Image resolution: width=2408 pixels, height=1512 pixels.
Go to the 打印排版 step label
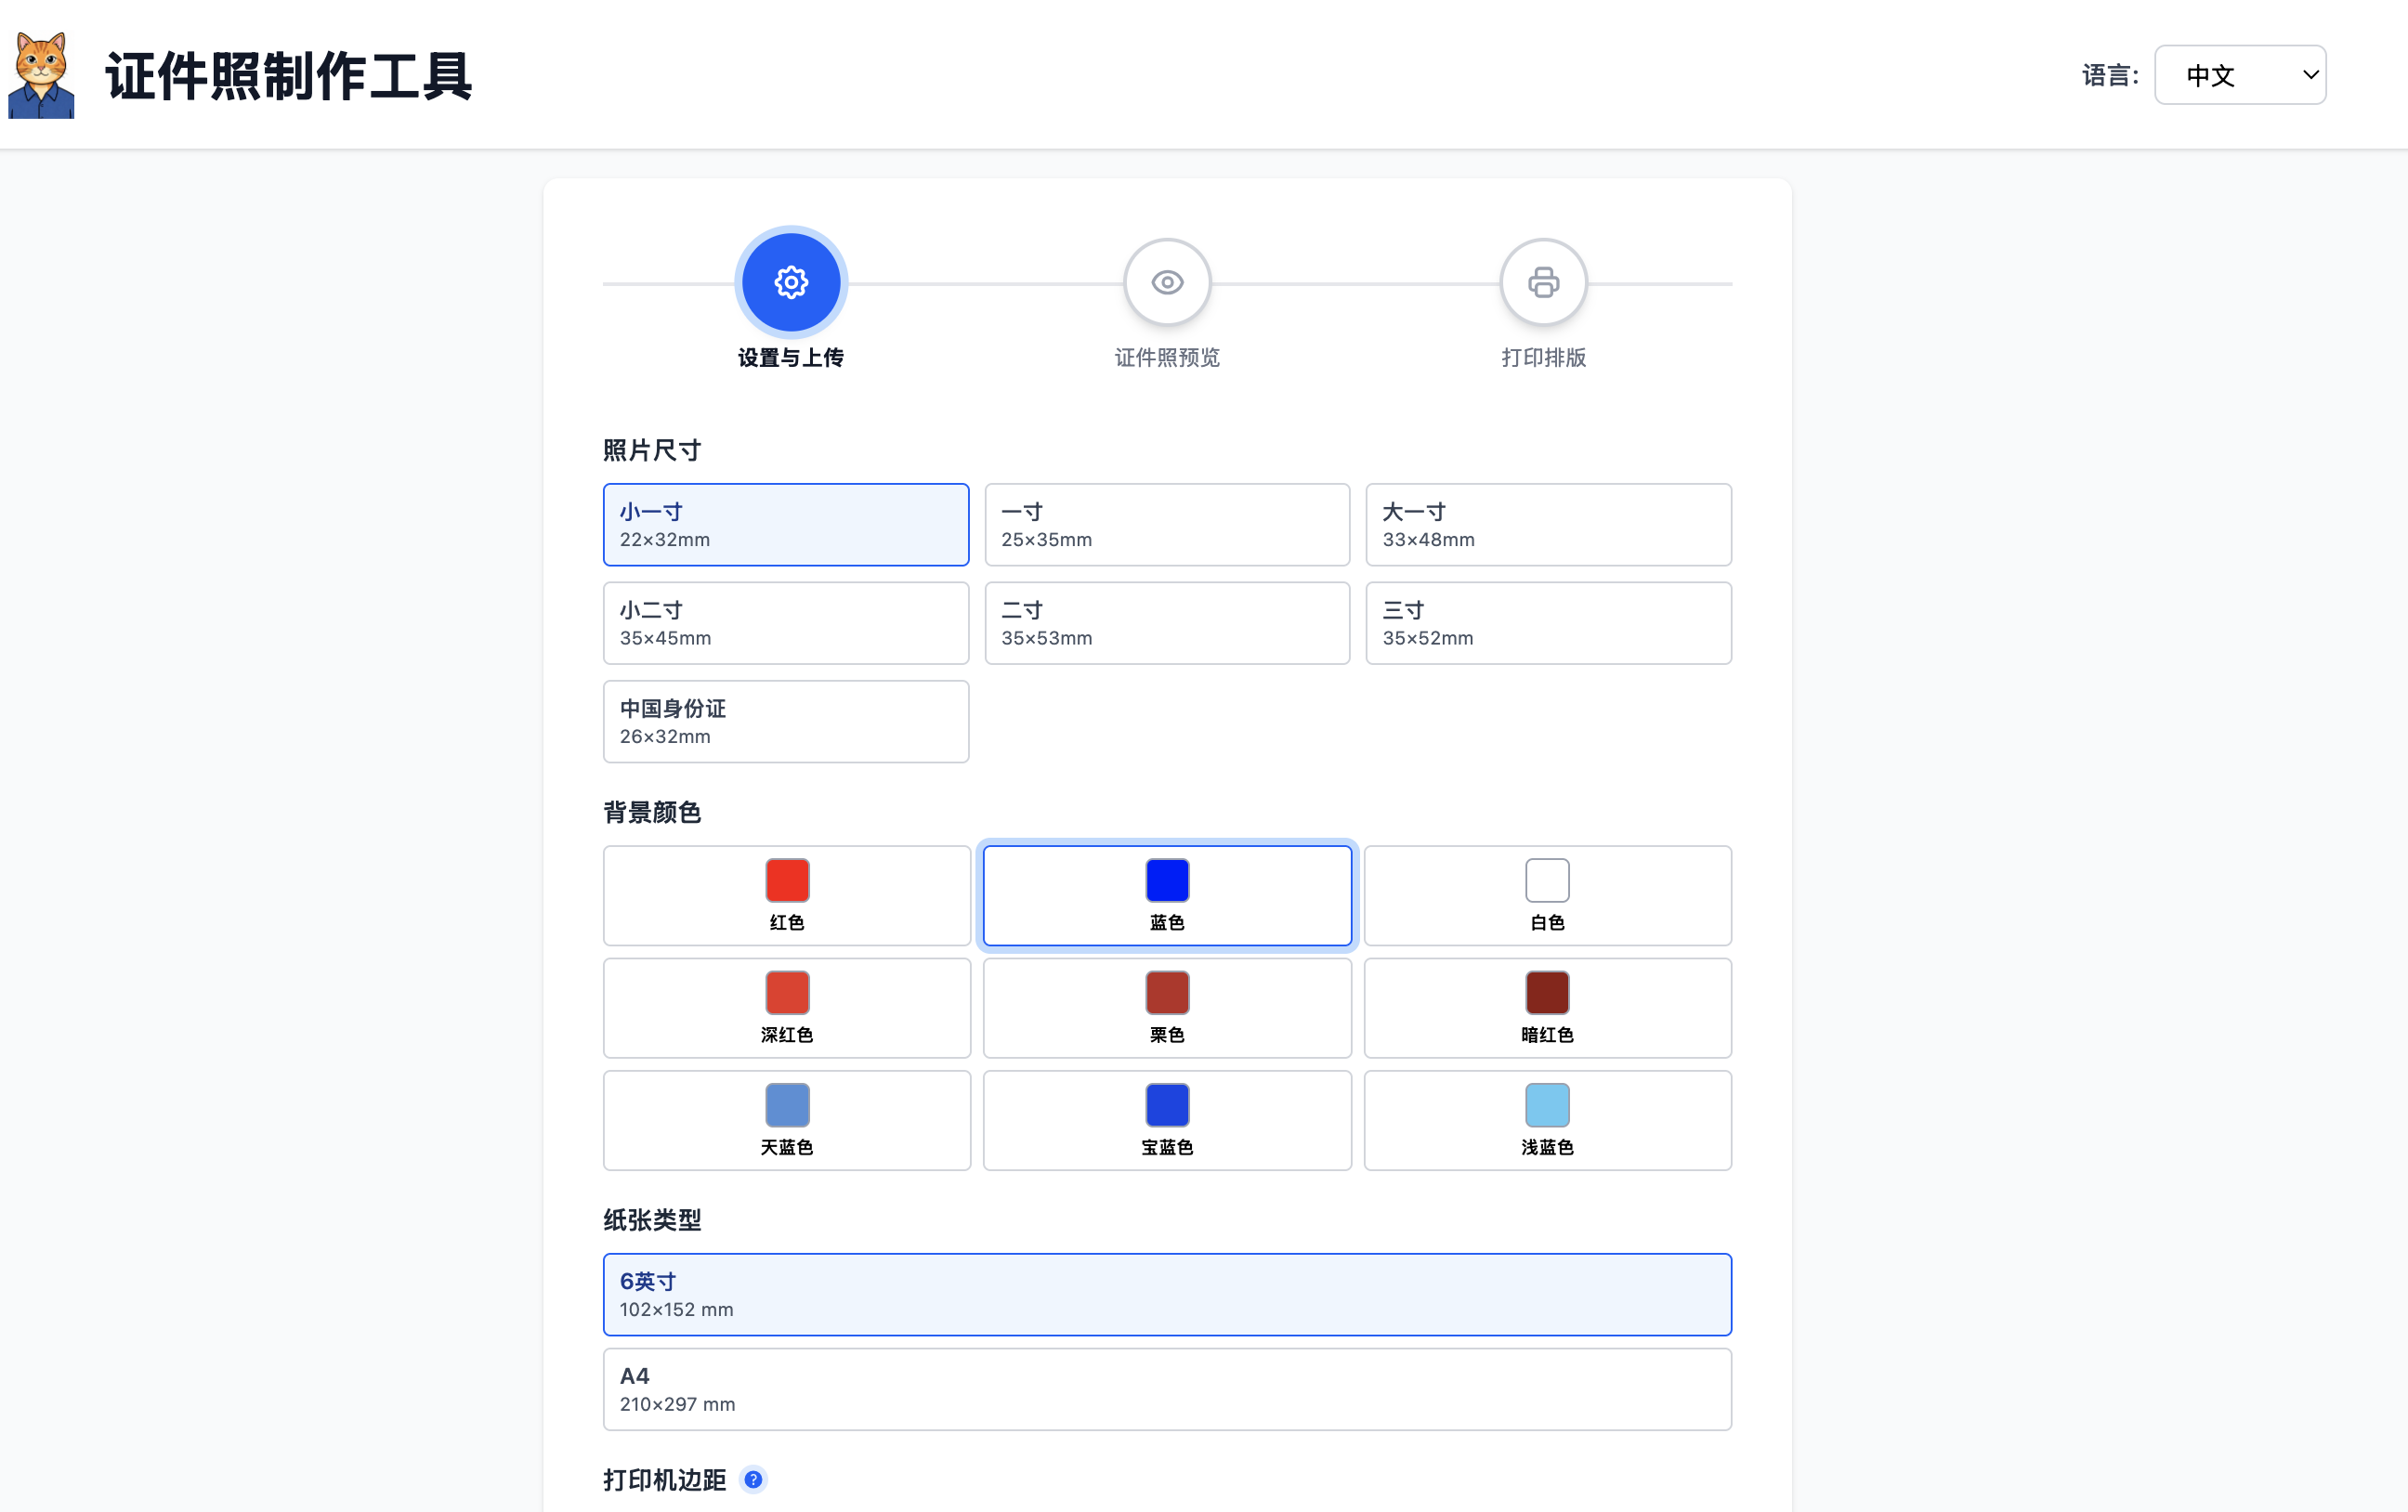(x=1542, y=358)
